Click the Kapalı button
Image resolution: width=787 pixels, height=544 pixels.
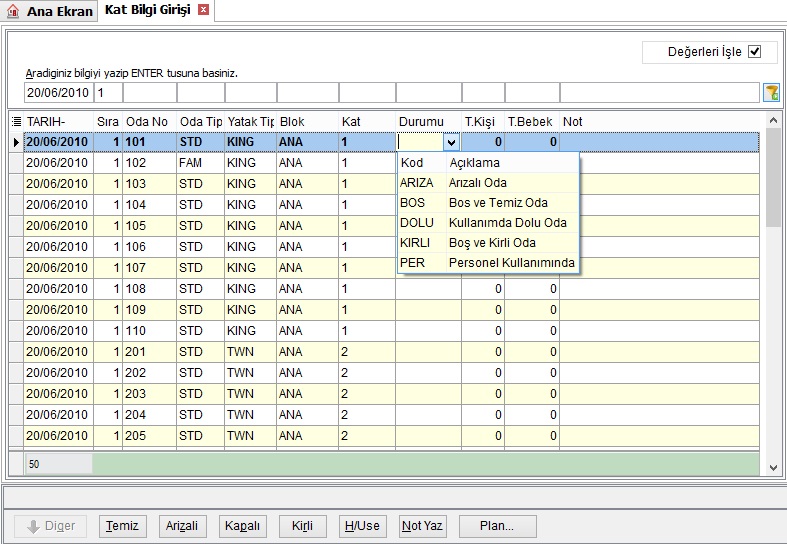coord(242,526)
